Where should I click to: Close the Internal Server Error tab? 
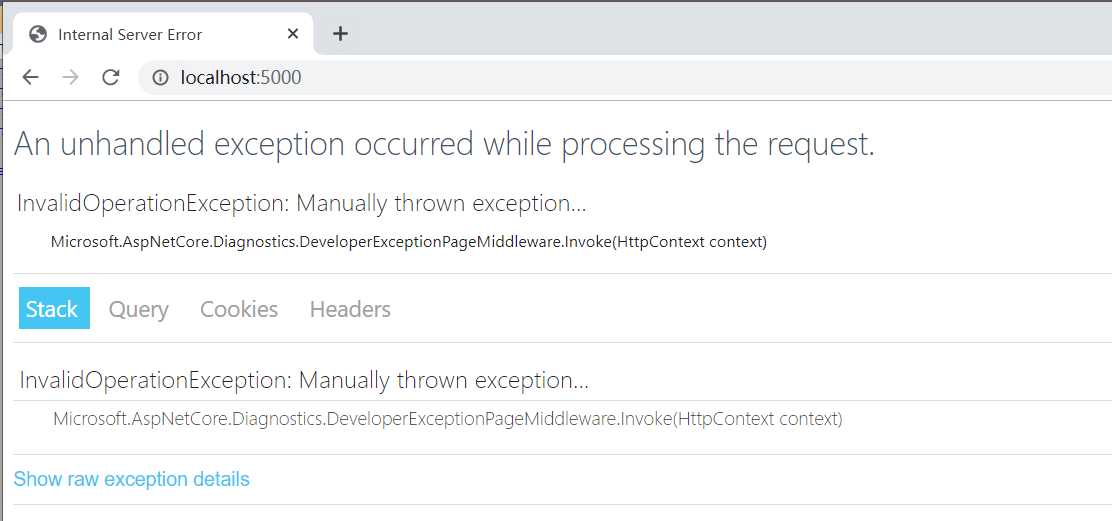click(x=293, y=34)
